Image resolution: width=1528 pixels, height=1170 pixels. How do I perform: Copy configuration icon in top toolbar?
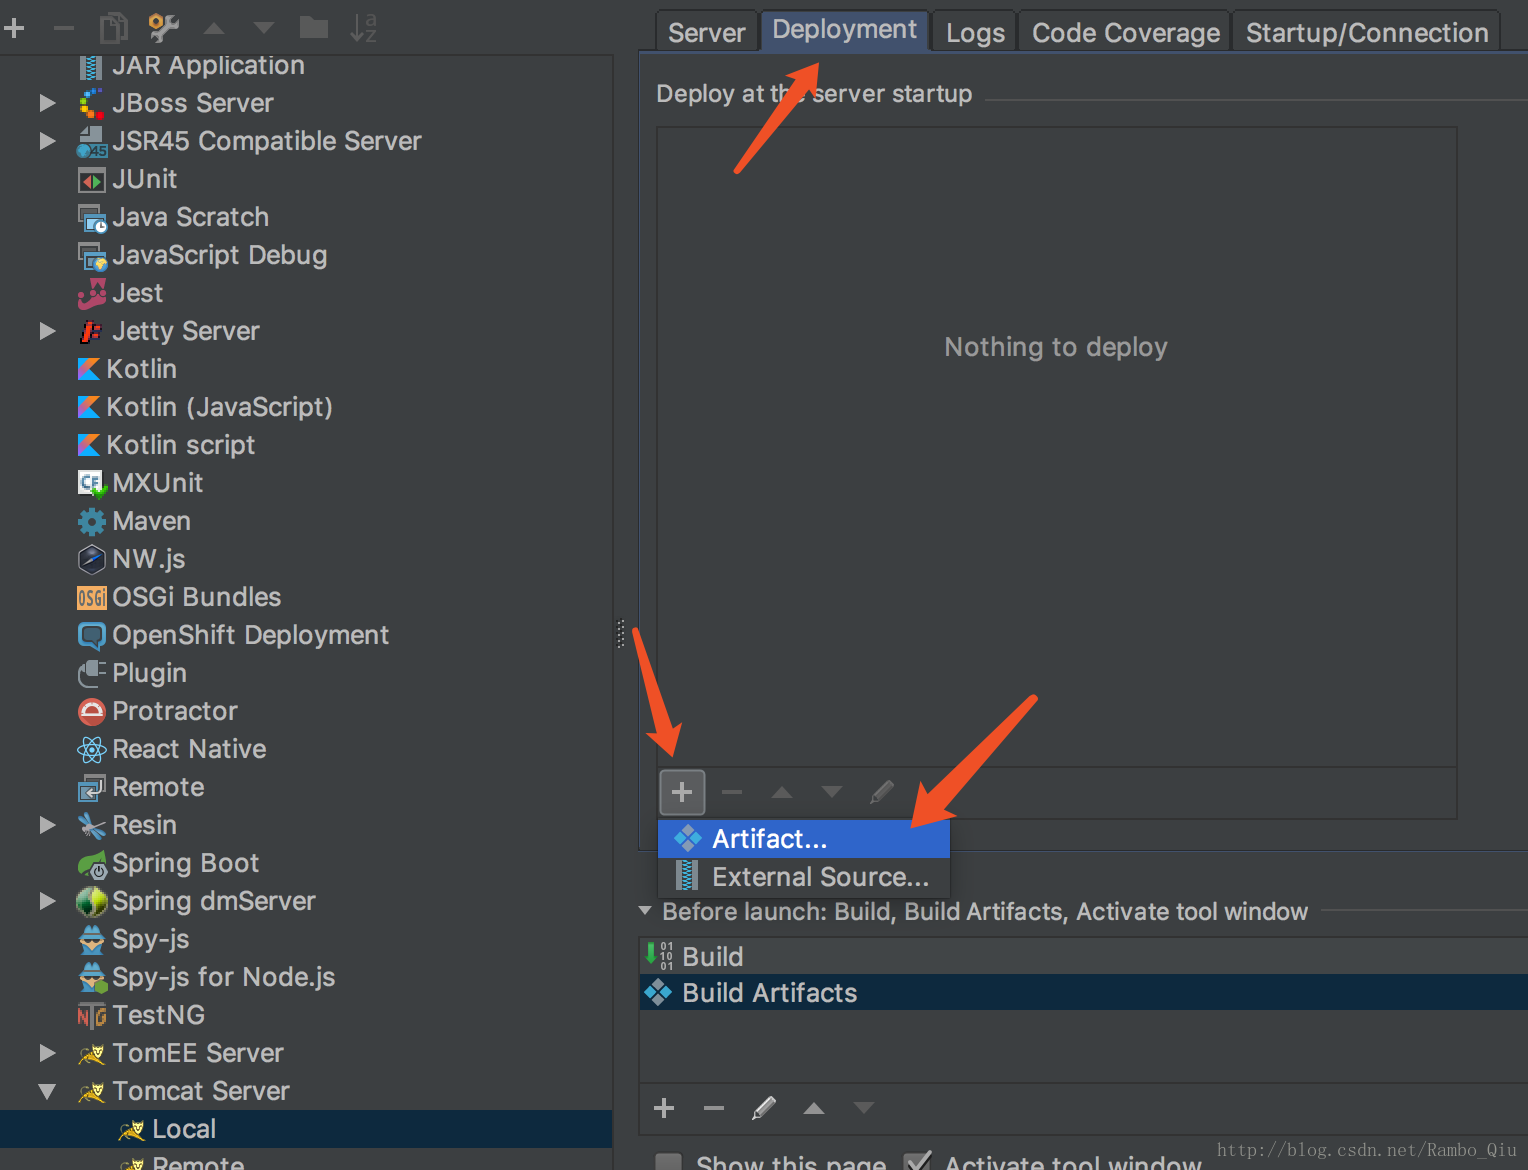pos(114,27)
